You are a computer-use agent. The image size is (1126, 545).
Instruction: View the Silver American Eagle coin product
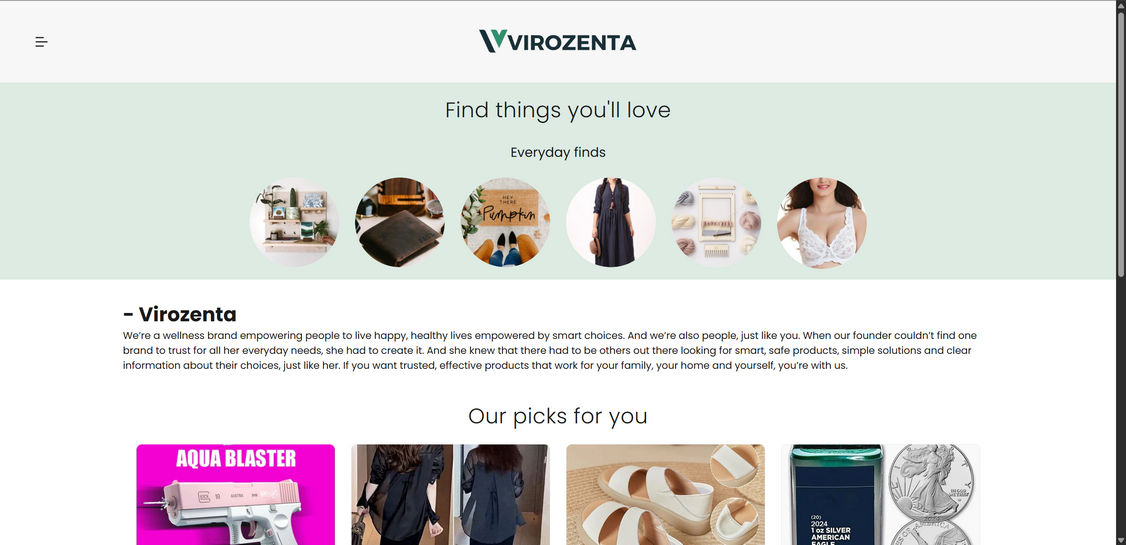tap(880, 494)
